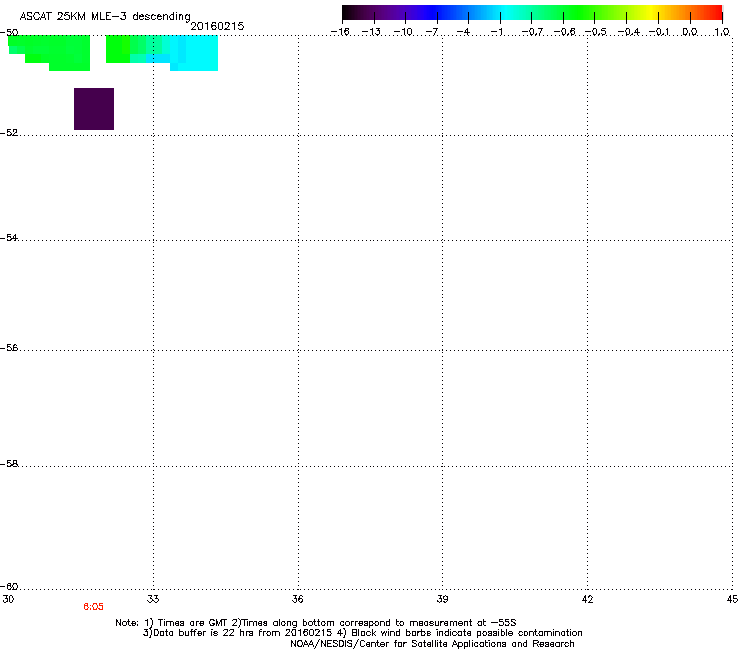The image size is (740, 650).
Task: Click the color bar label -0.4
Action: [x=628, y=32]
